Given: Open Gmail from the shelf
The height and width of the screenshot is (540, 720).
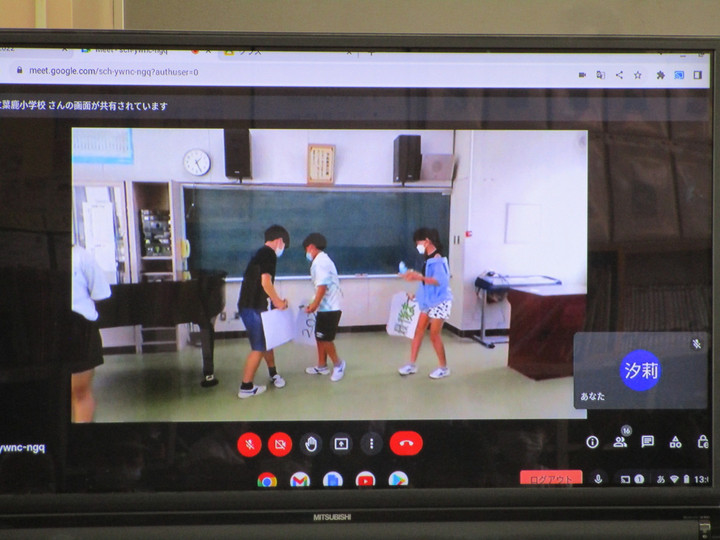Looking at the screenshot, I should coord(300,480).
